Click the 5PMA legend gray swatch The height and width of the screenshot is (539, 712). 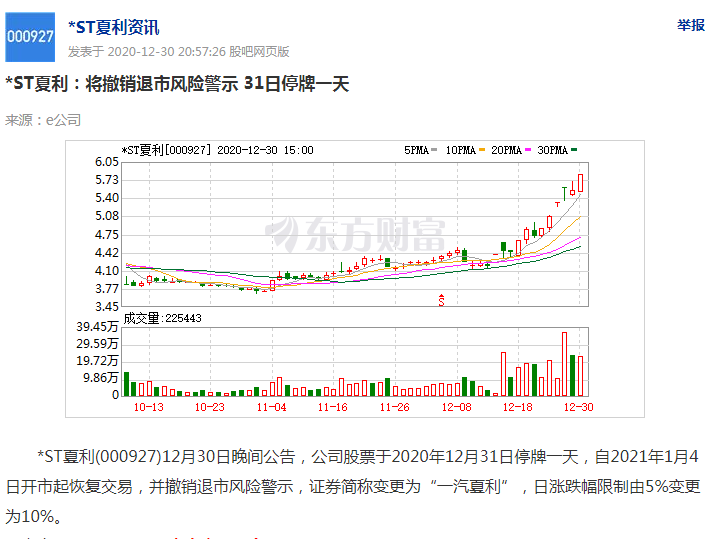pos(434,150)
